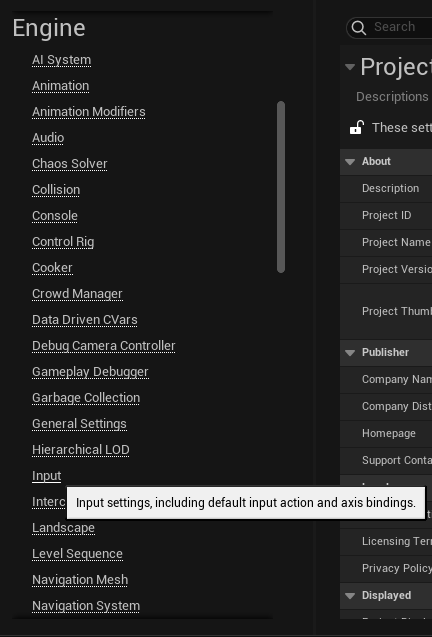Open Hierarchical LOD settings
The image size is (432, 637).
click(x=80, y=450)
